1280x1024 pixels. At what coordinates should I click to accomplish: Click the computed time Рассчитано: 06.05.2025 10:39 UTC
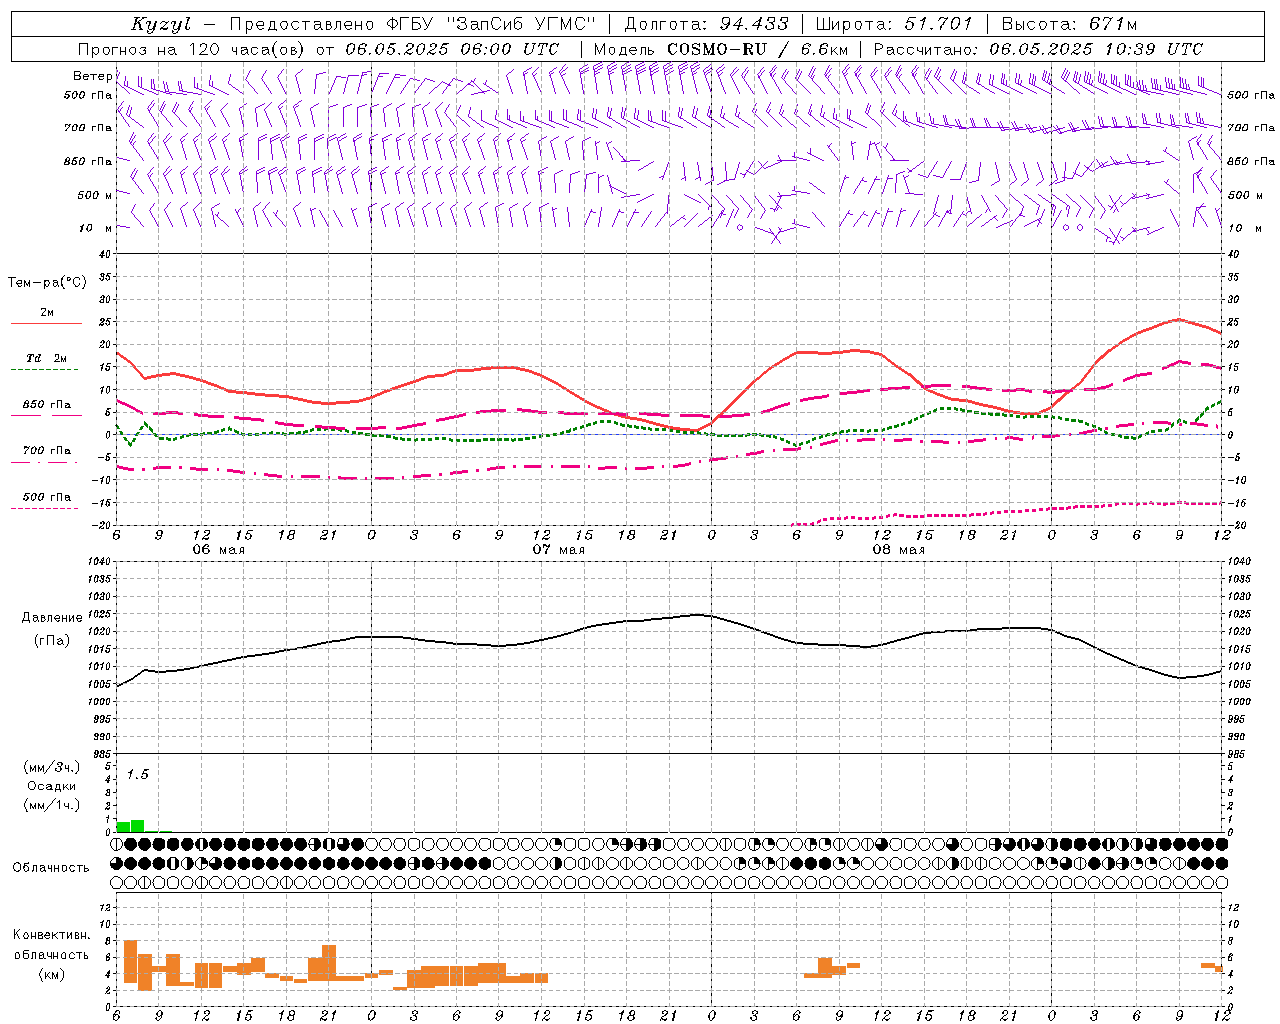(x=1038, y=49)
